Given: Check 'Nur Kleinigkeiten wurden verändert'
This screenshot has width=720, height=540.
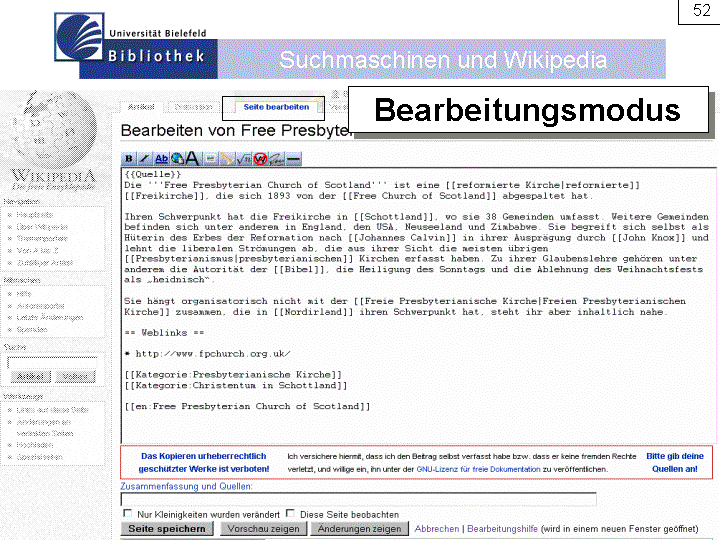Looking at the screenshot, I should coord(128,513).
